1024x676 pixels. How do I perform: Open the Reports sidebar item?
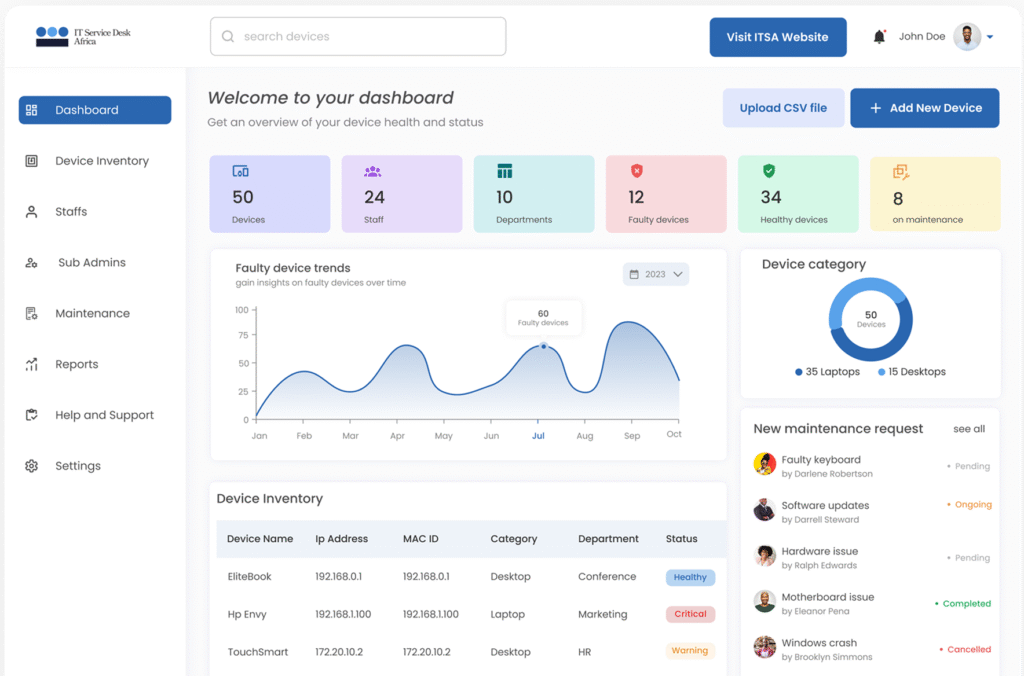click(76, 364)
